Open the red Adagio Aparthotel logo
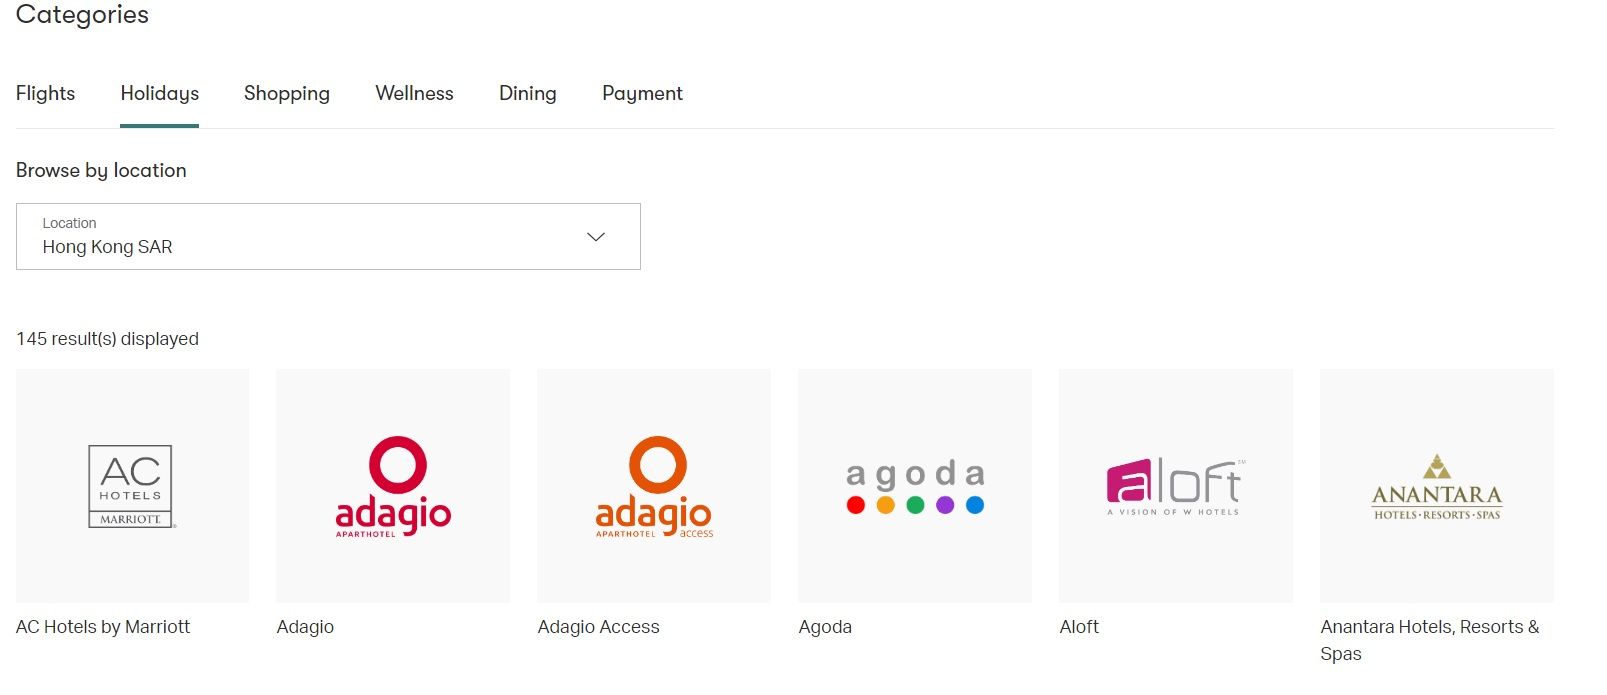This screenshot has width=1607, height=695. click(393, 486)
